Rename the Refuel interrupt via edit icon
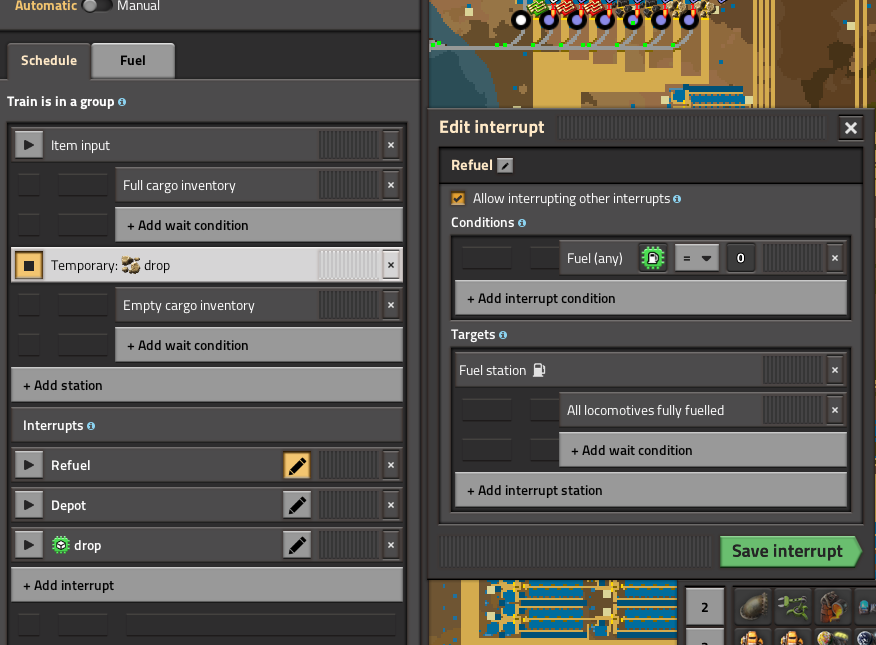The height and width of the screenshot is (645, 876). (x=505, y=165)
